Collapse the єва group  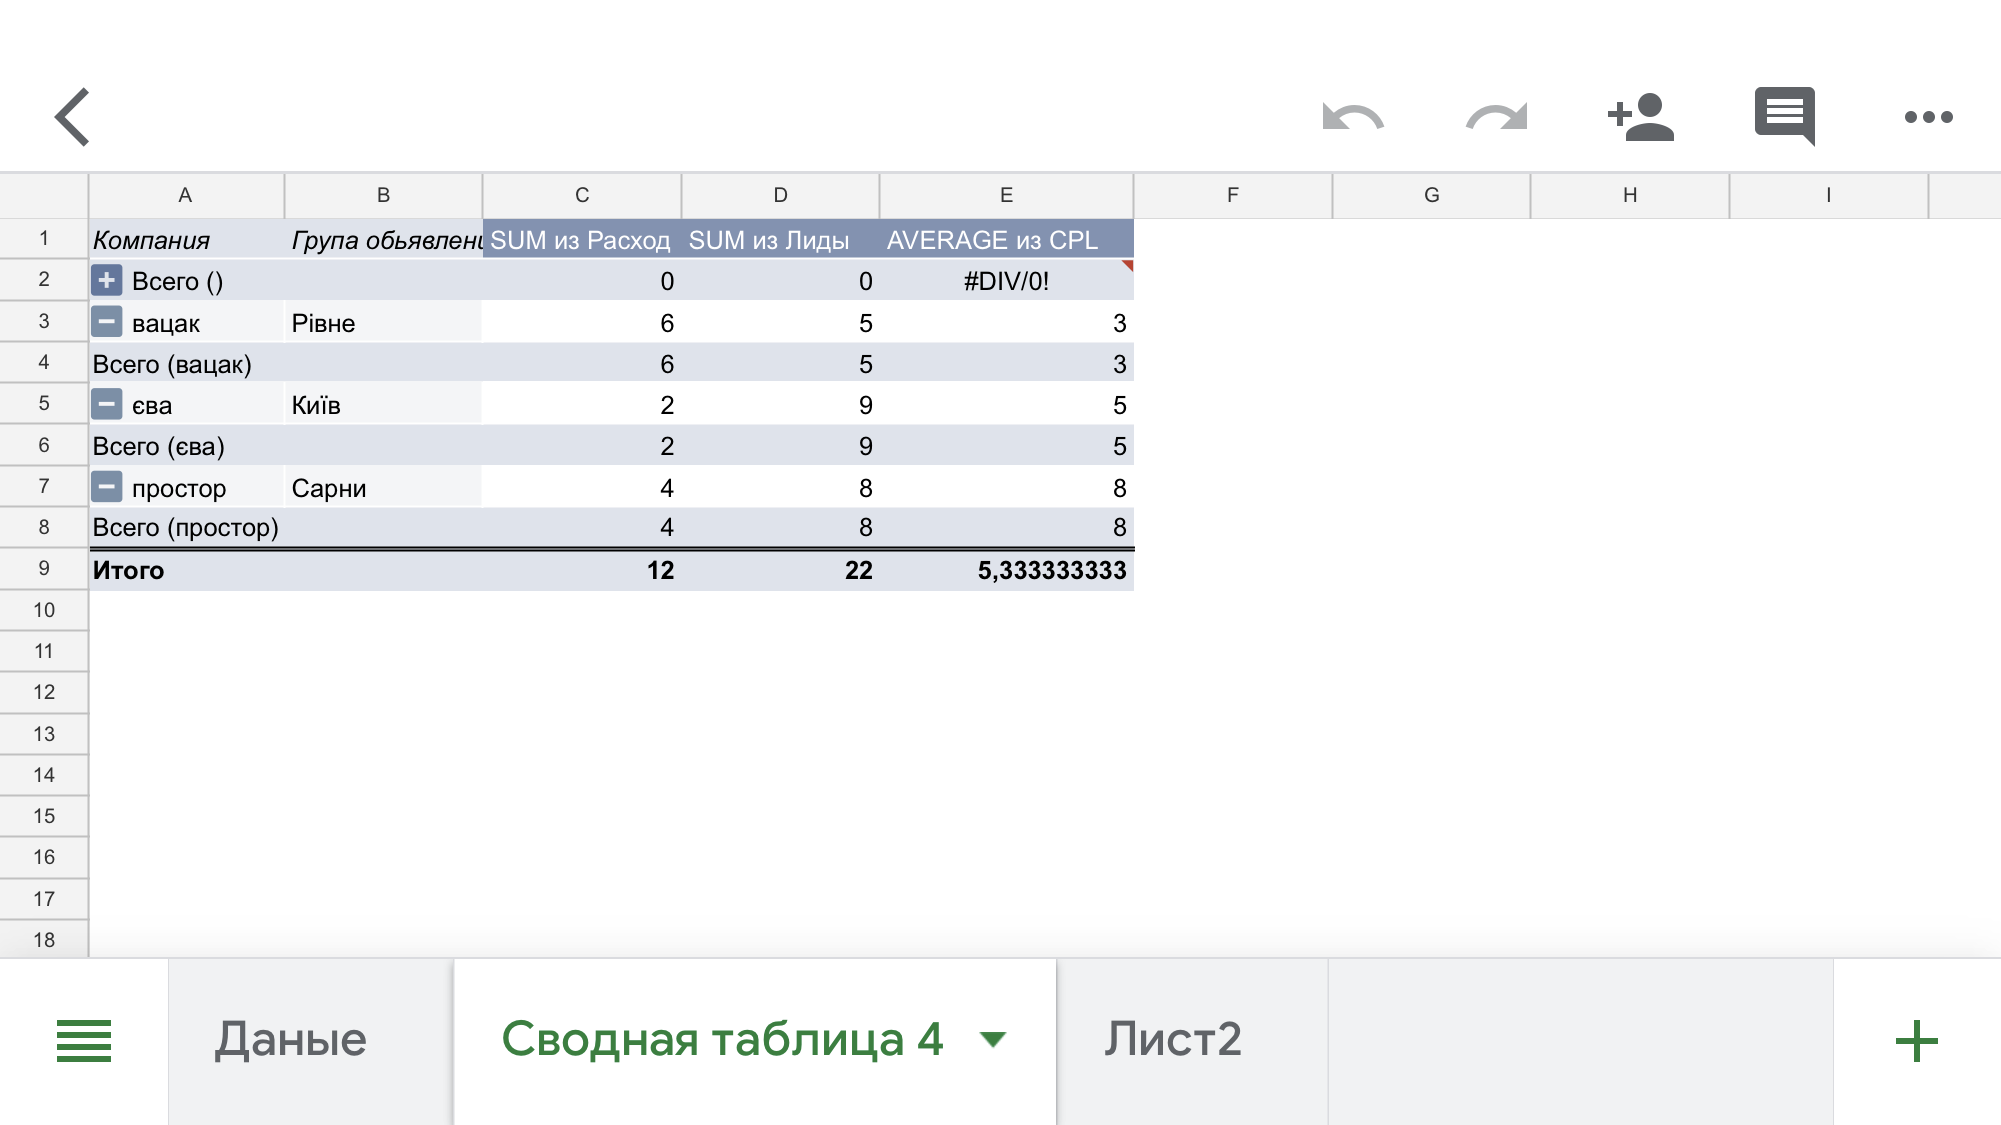[107, 404]
